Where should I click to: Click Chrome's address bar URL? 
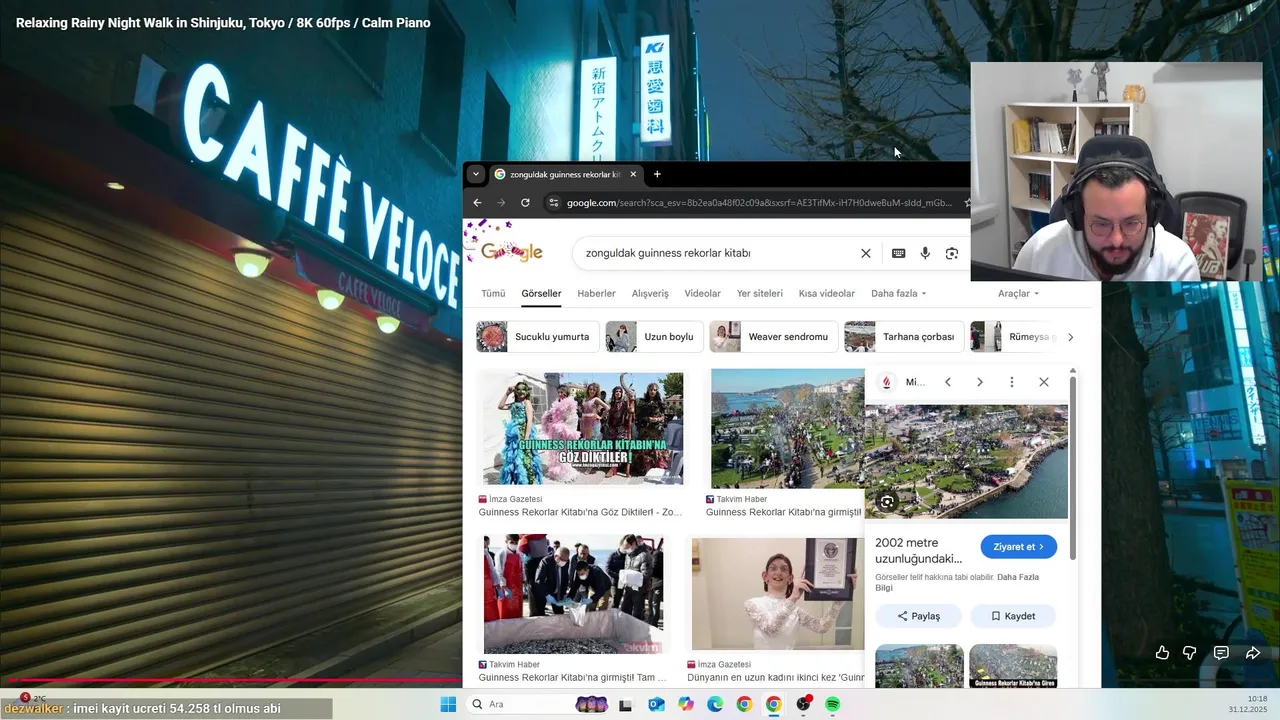[x=760, y=202]
